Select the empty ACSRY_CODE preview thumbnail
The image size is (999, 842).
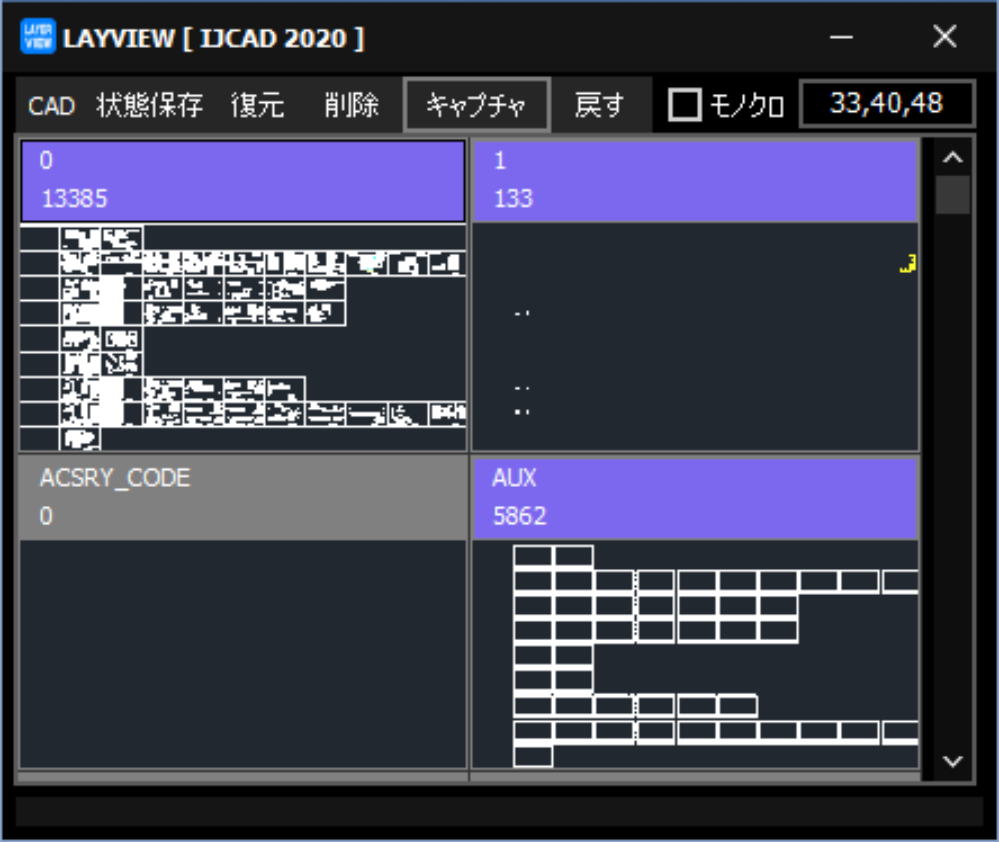[243, 654]
